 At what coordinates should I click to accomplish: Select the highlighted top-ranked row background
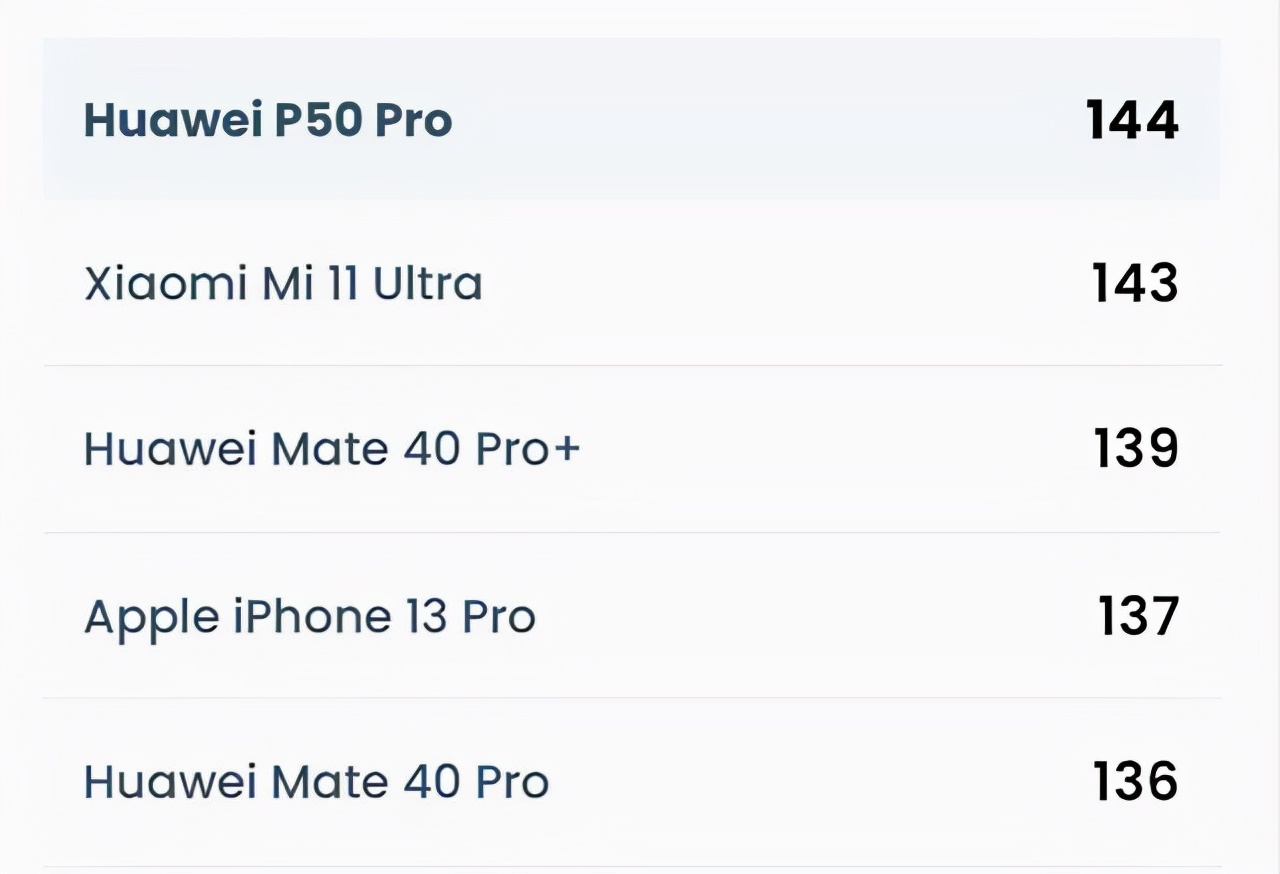(x=760, y=120)
